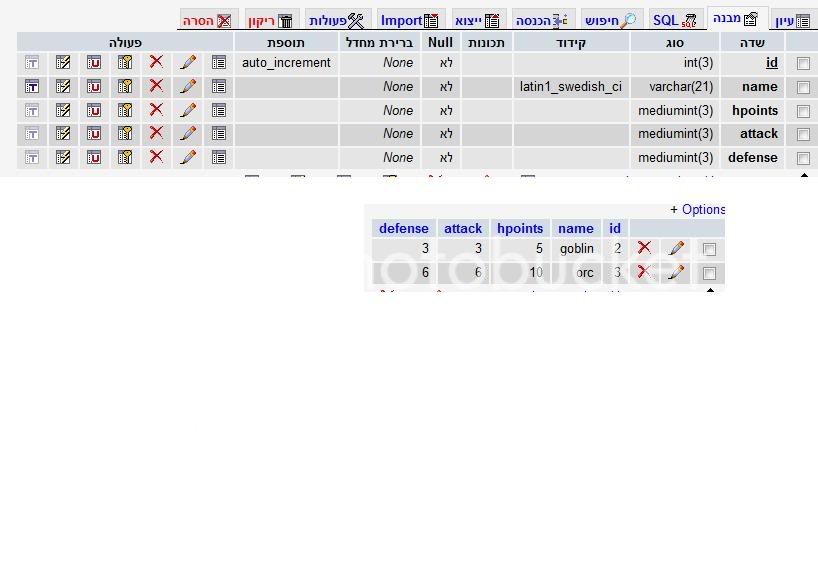The image size is (818, 585).
Task: Click the latin1_swedish_ci collation cell
Action: 571,87
